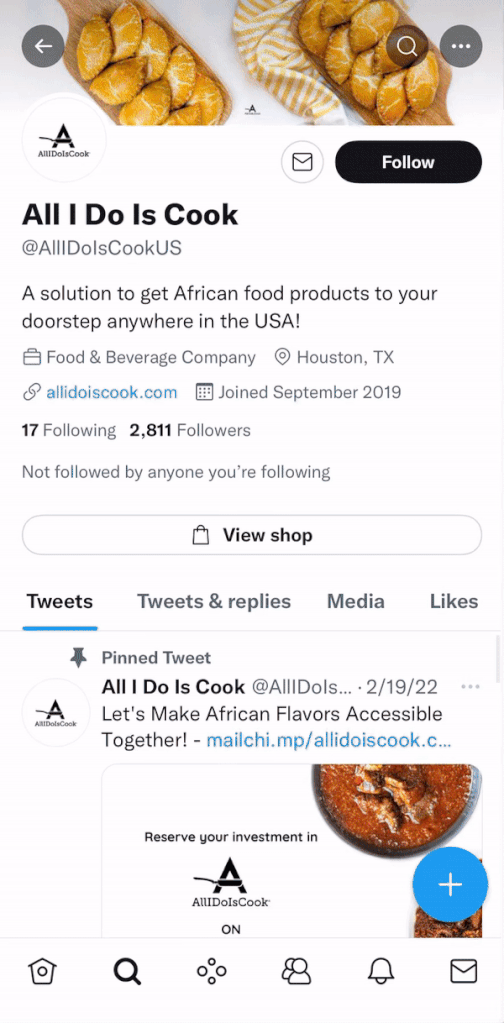The height and width of the screenshot is (1023, 504).
Task: Switch to the Media tab
Action: point(355,602)
